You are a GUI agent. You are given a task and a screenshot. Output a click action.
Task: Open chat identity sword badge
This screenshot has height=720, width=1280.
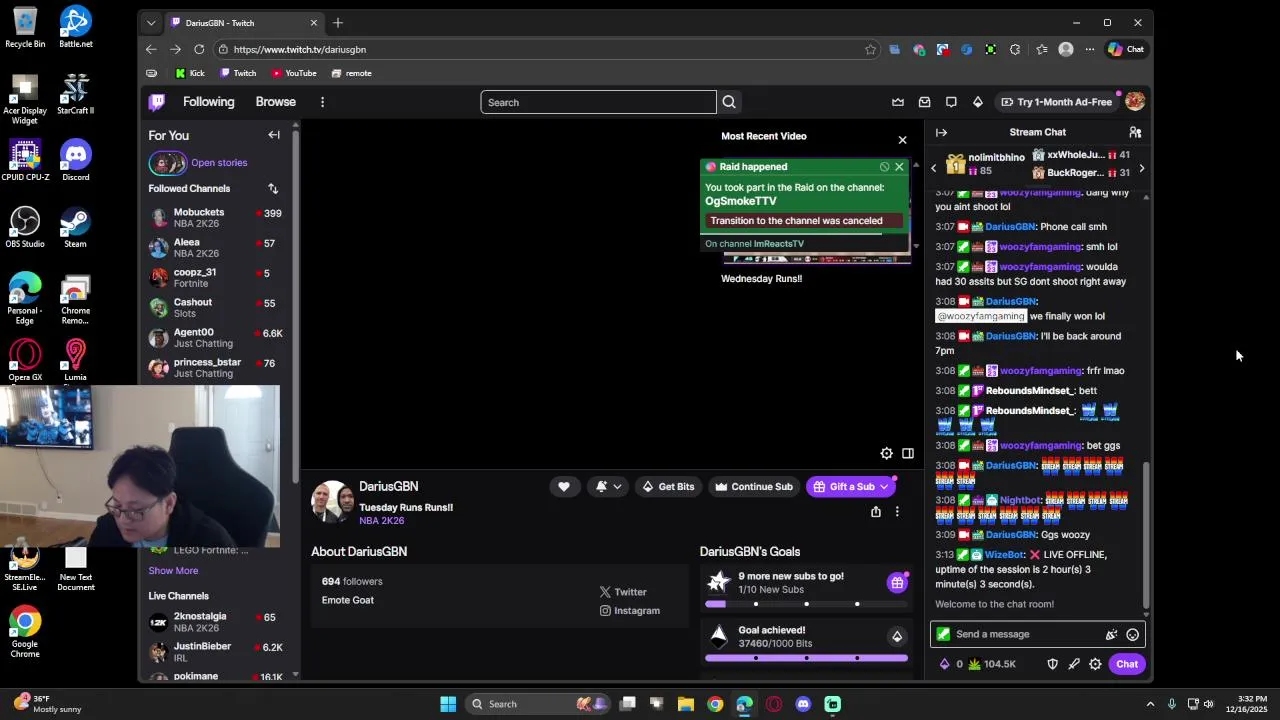point(943,634)
